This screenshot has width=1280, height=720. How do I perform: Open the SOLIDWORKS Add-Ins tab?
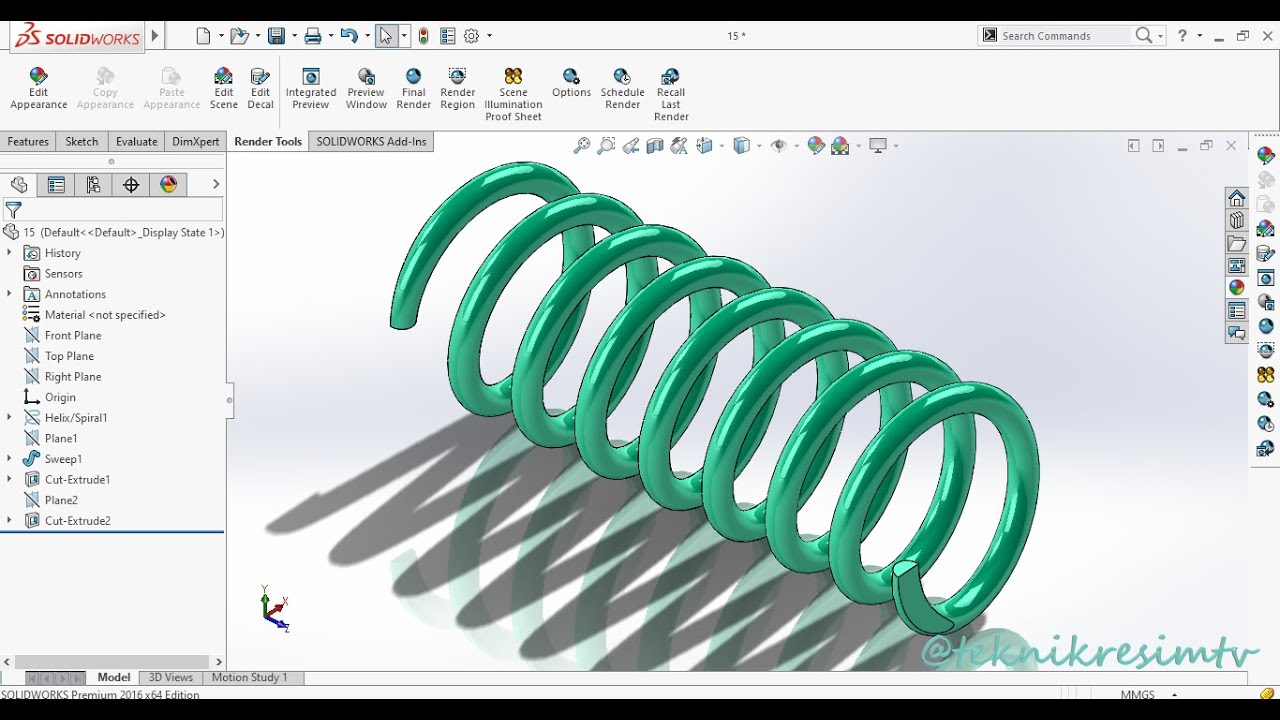coord(371,142)
